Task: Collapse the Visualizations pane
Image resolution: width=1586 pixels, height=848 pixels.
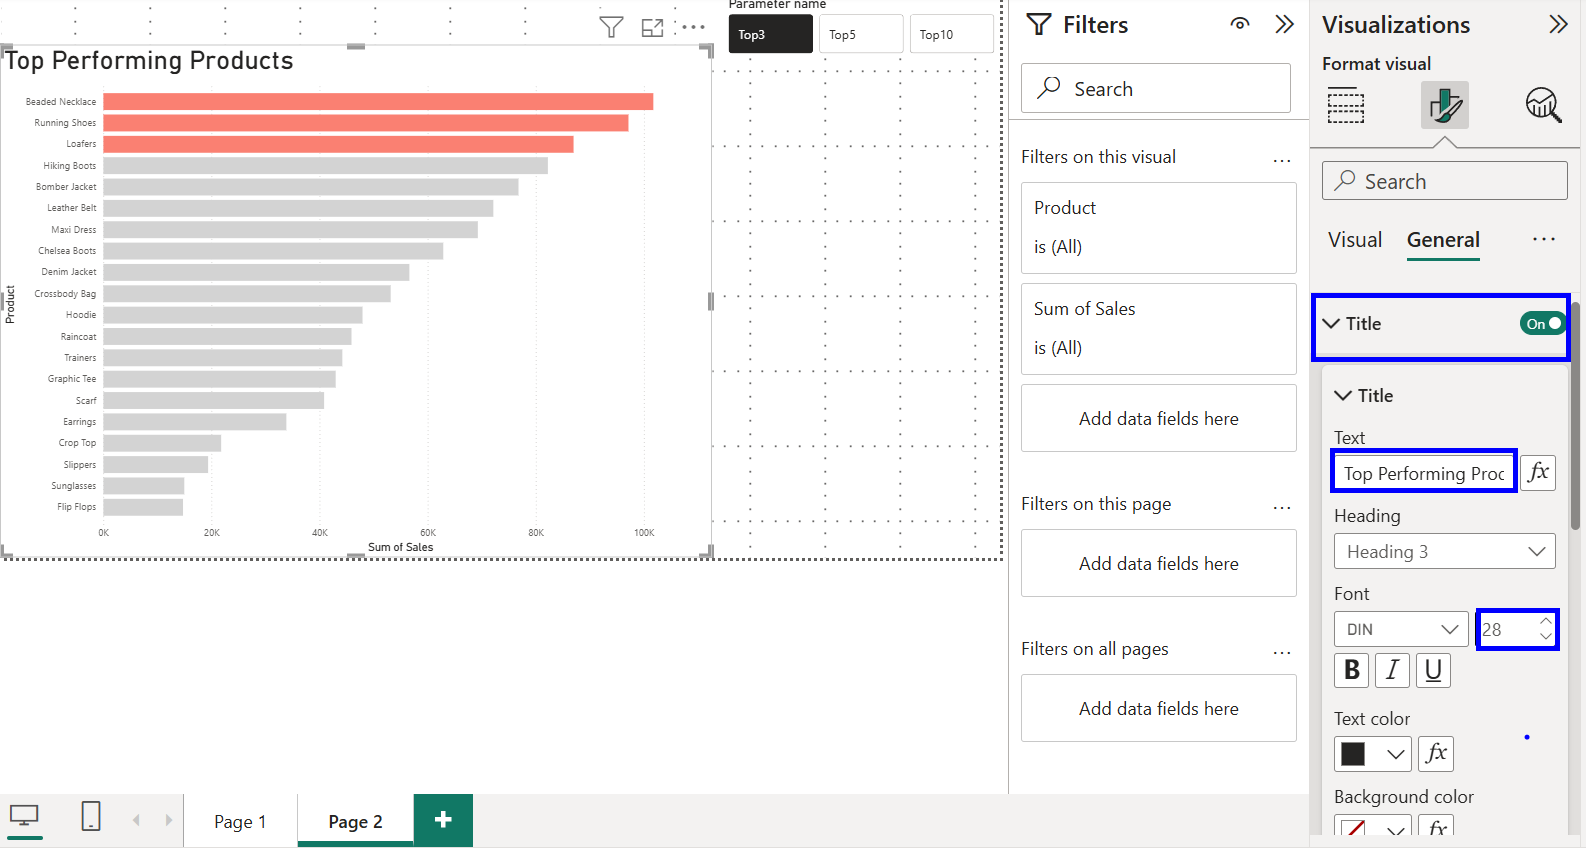Action: tap(1558, 24)
